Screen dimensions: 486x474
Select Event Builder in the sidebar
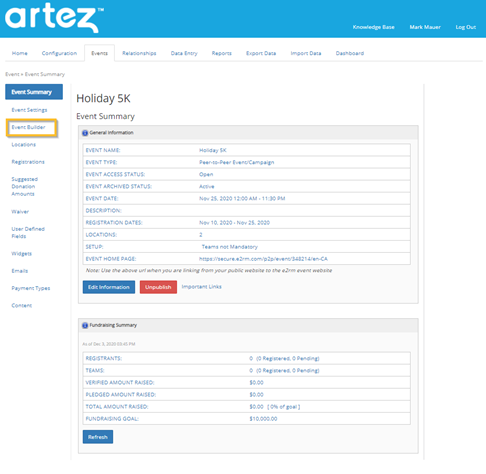pos(28,127)
